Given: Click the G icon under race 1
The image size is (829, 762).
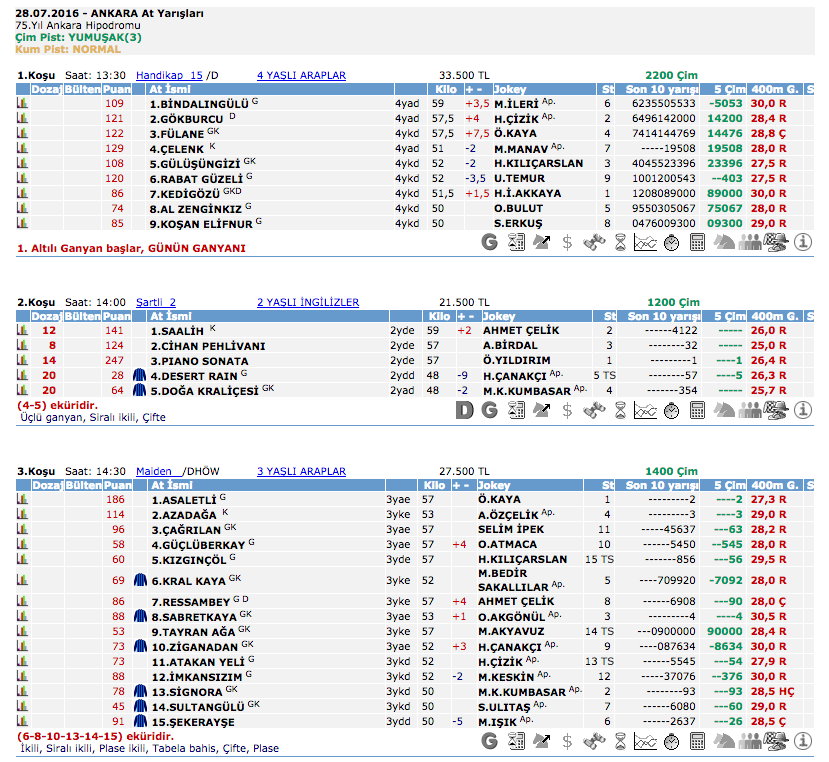Looking at the screenshot, I should (490, 241).
